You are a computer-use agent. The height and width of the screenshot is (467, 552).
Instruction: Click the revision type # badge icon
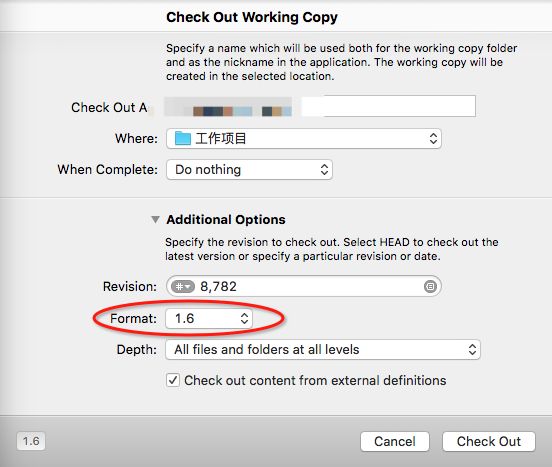point(183,286)
